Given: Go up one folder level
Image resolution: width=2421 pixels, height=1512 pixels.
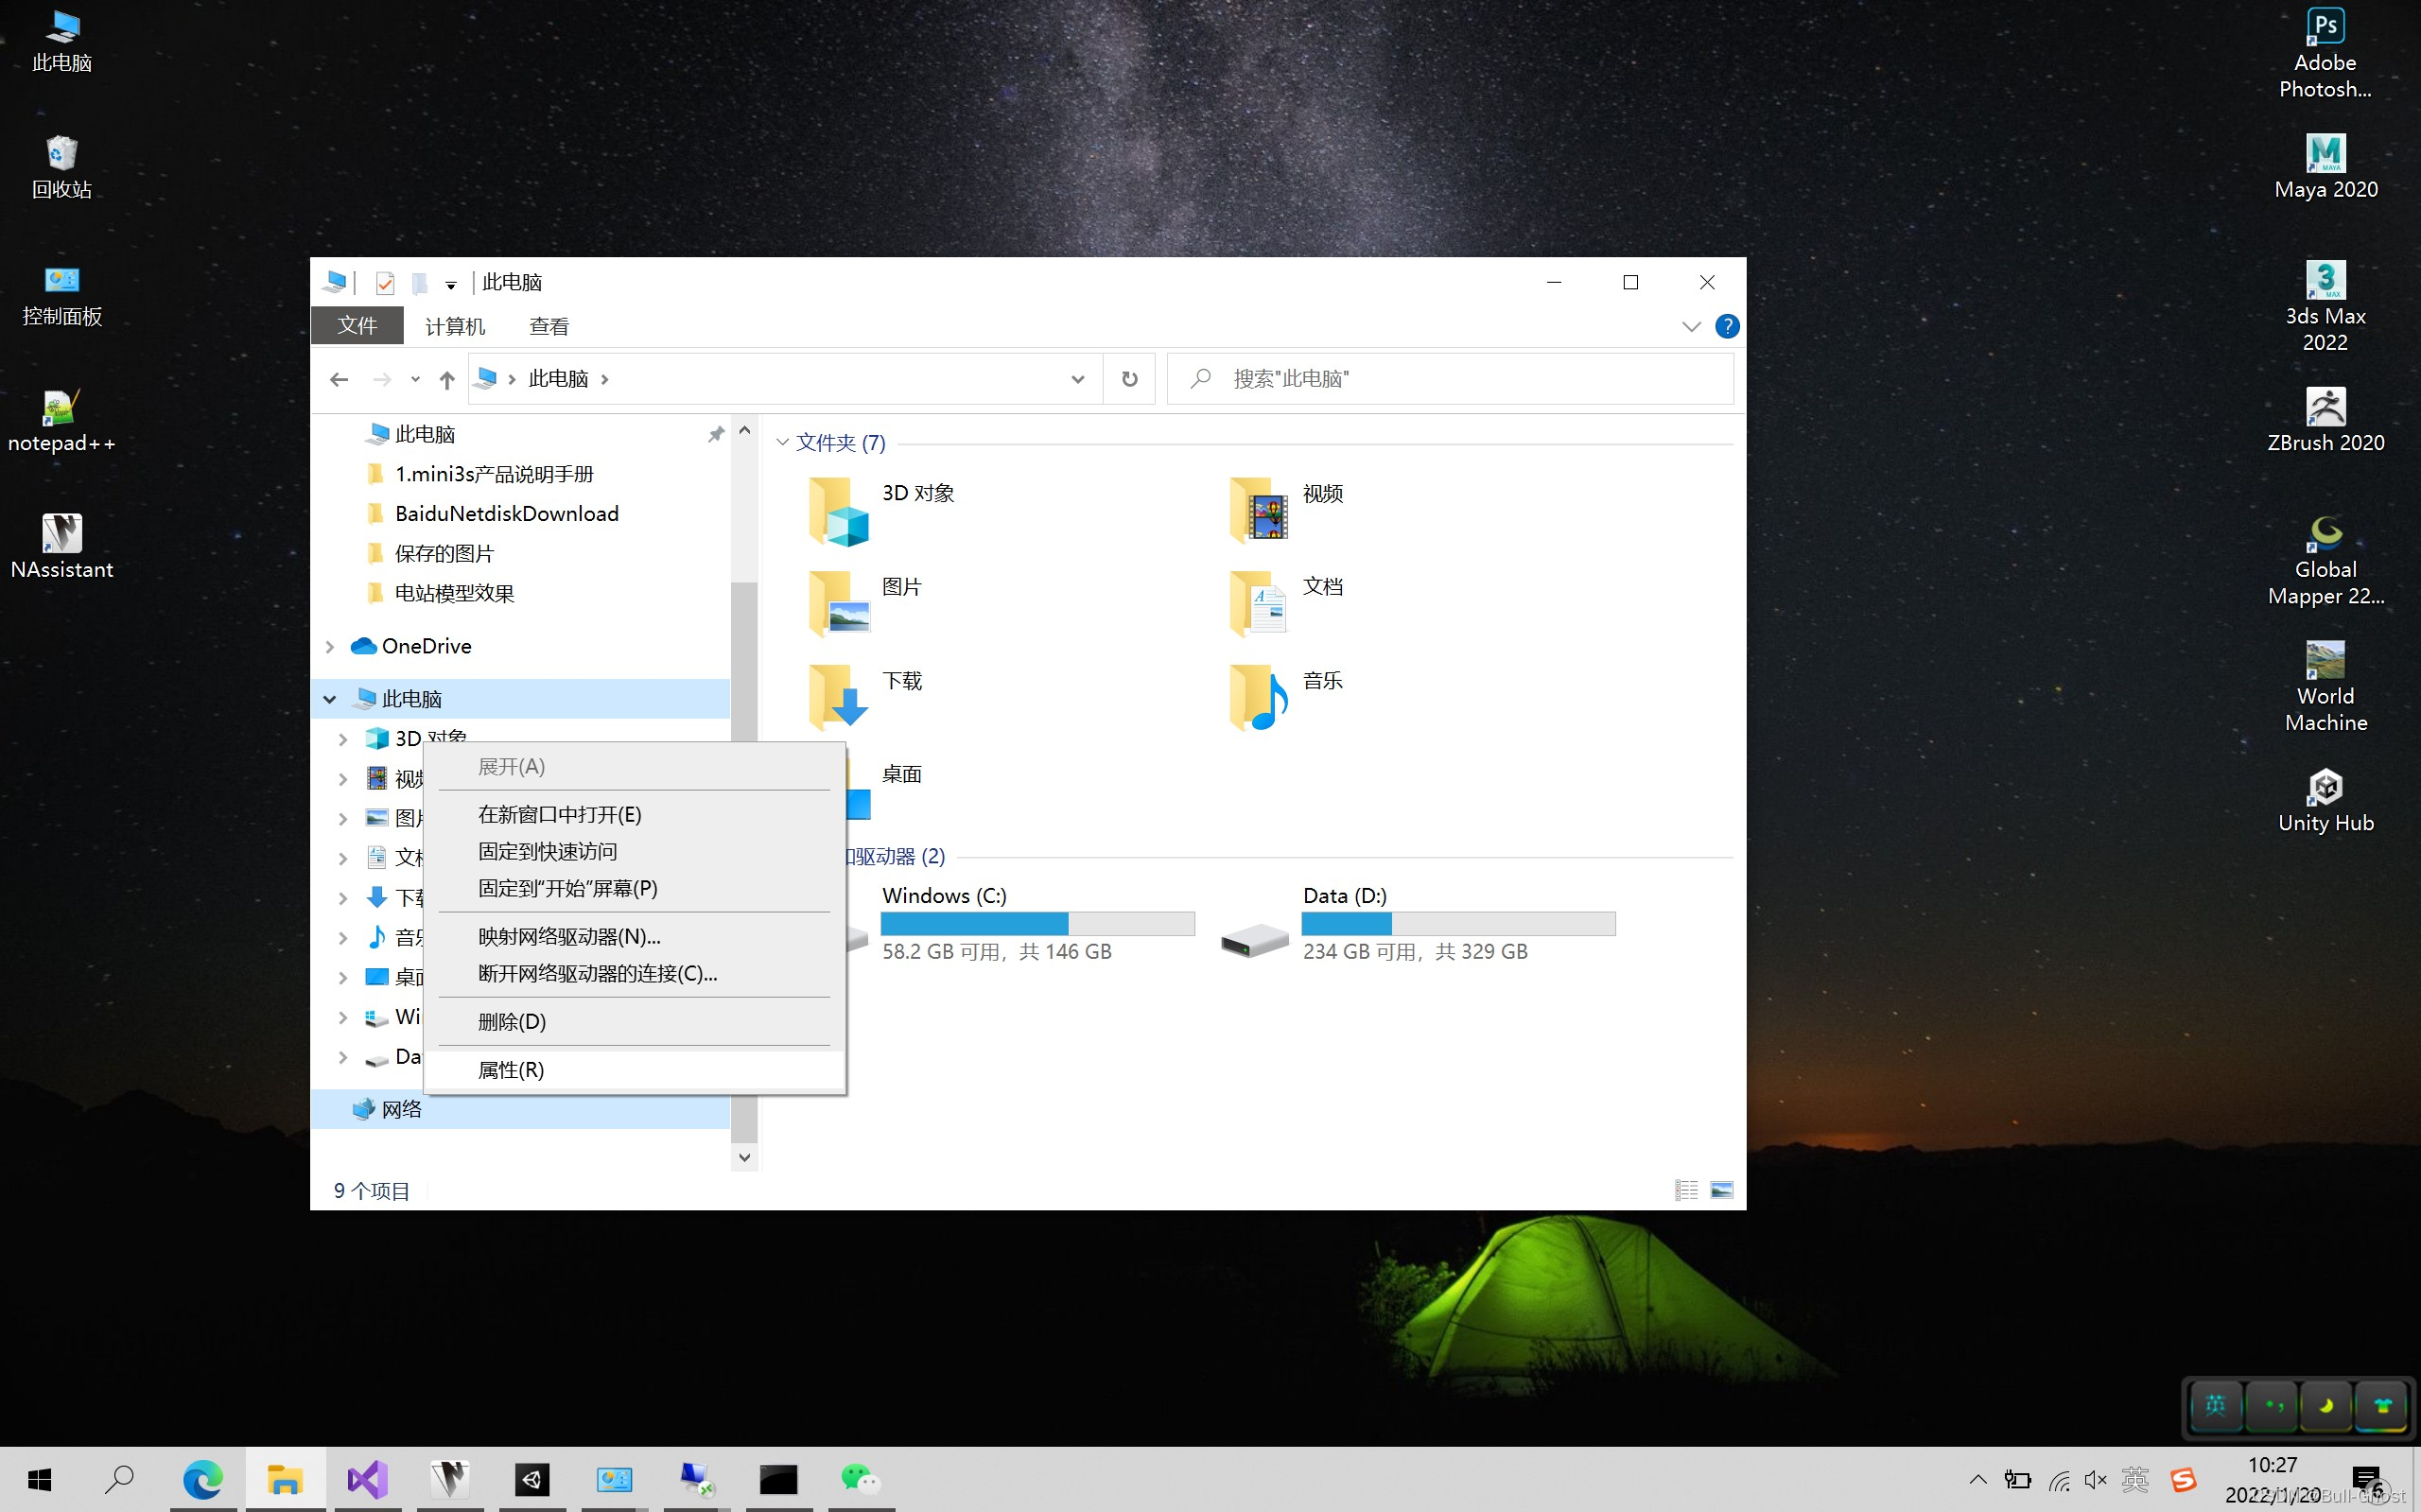Looking at the screenshot, I should (447, 379).
